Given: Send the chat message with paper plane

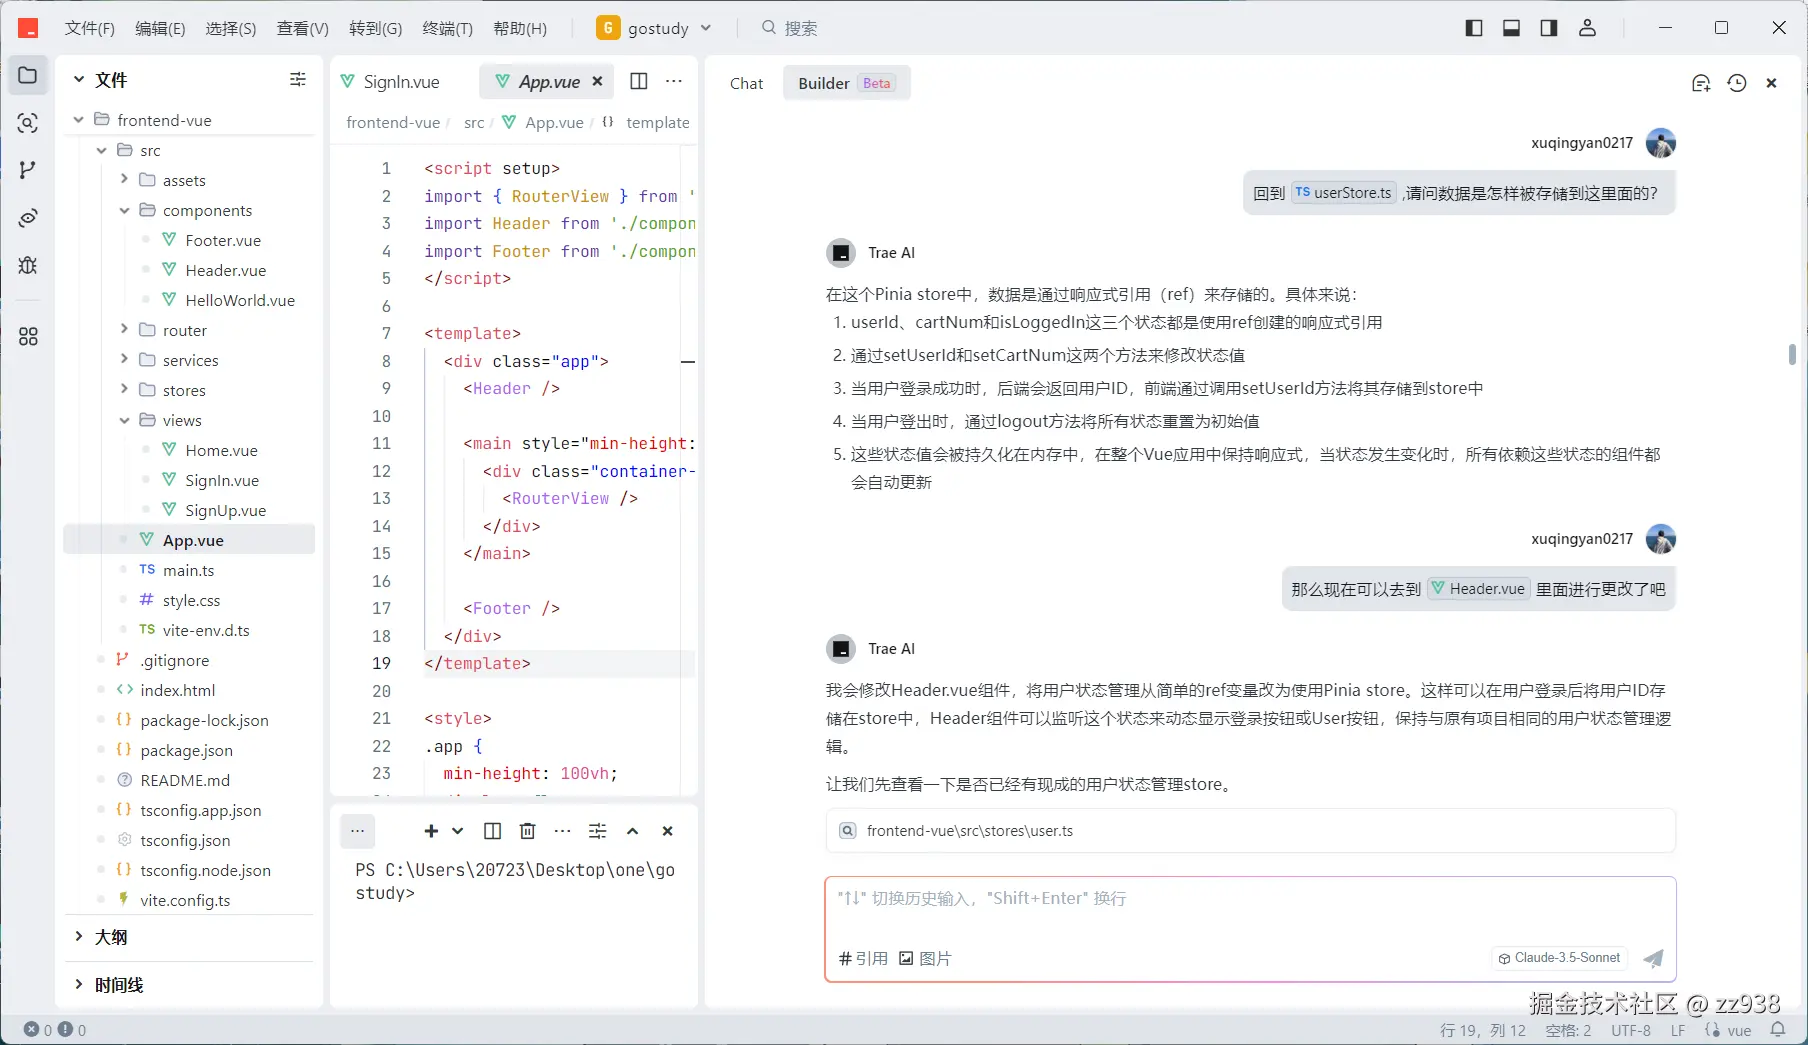Looking at the screenshot, I should (1654, 958).
